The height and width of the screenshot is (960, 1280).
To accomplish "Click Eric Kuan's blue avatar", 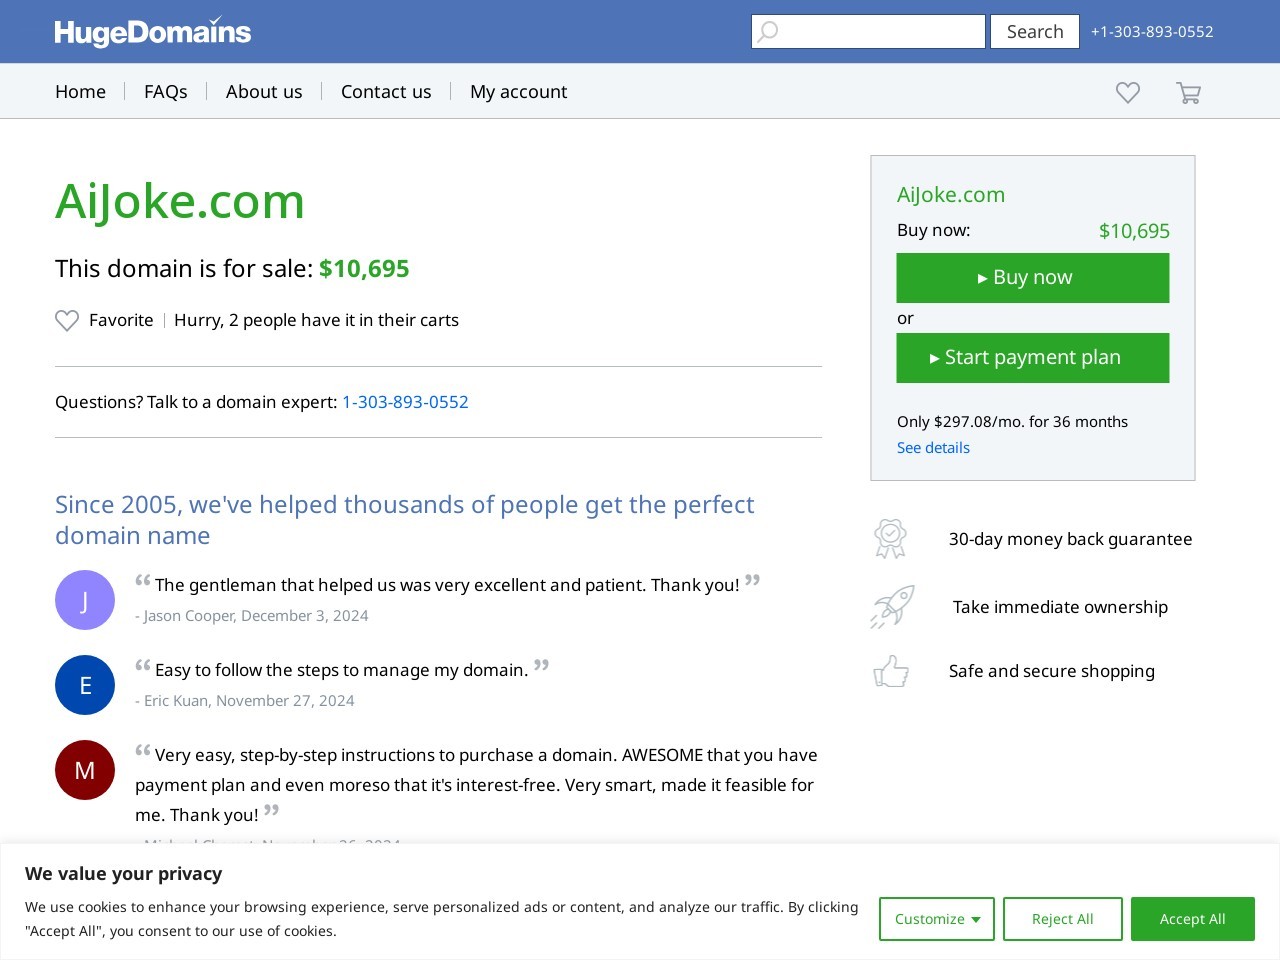I will point(85,685).
